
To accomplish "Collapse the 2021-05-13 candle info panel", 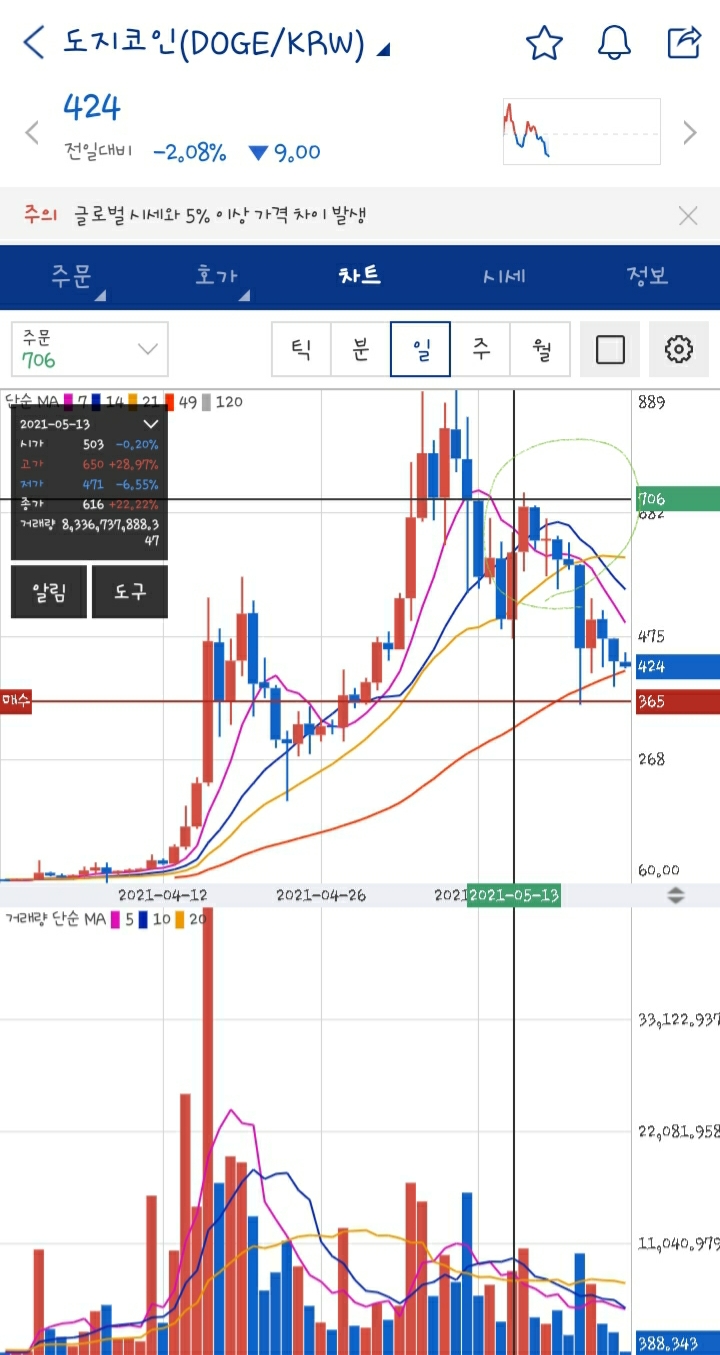I will click(151, 424).
